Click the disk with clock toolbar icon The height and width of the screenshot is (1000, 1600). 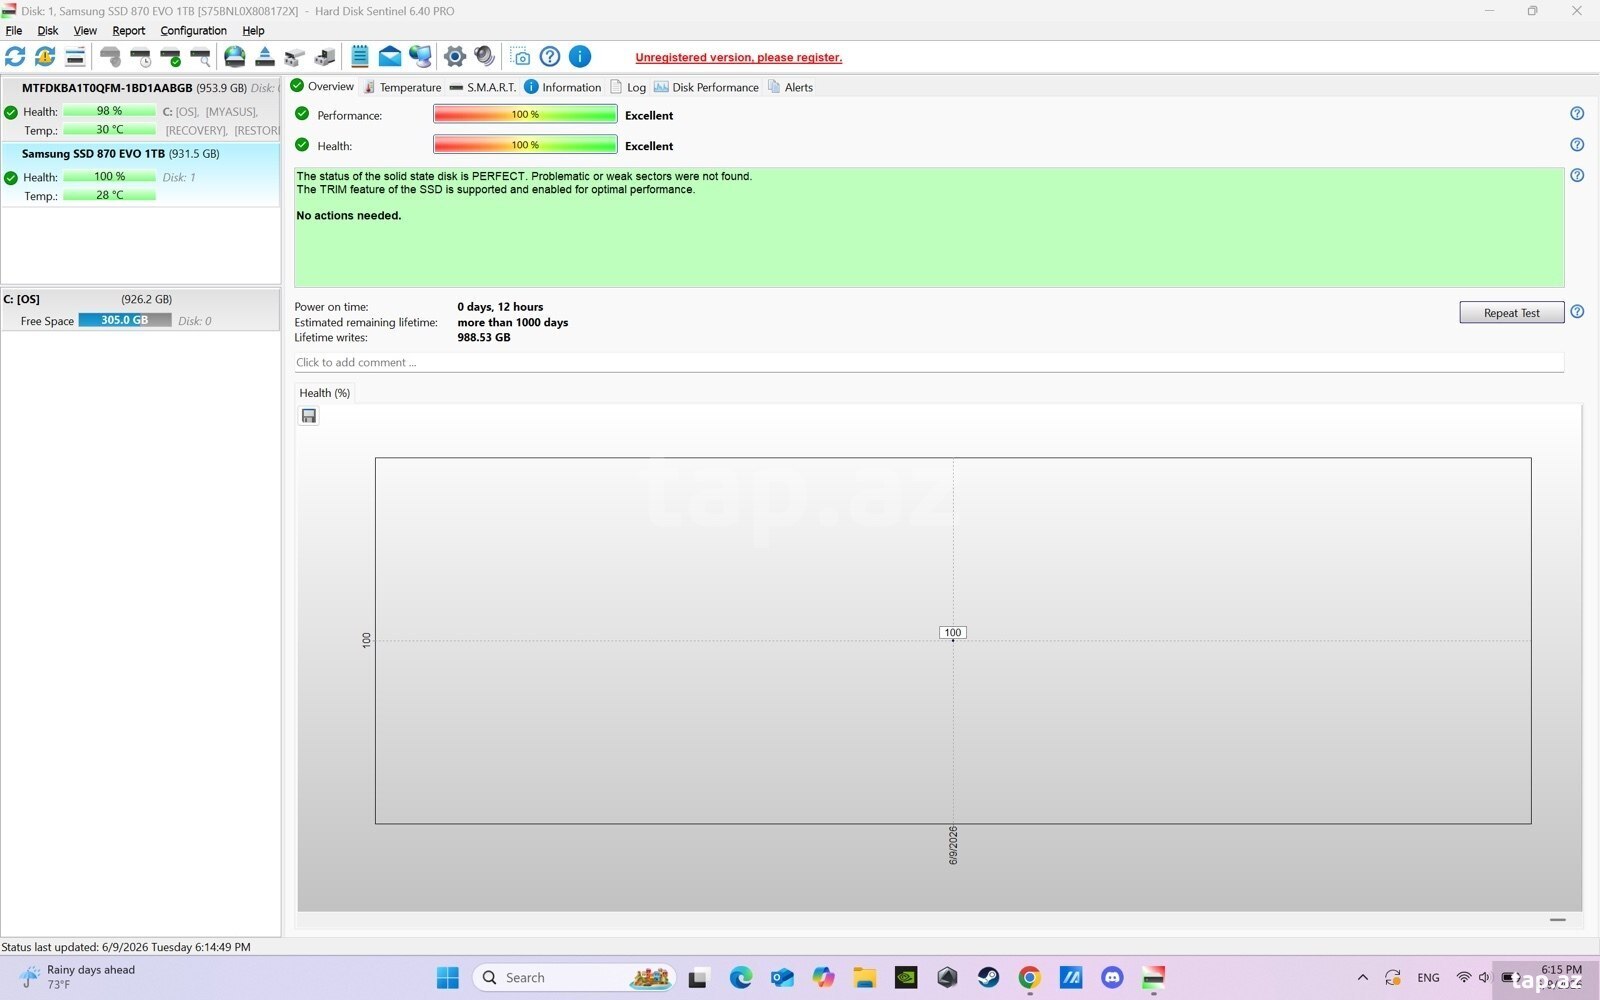pyautogui.click(x=141, y=57)
